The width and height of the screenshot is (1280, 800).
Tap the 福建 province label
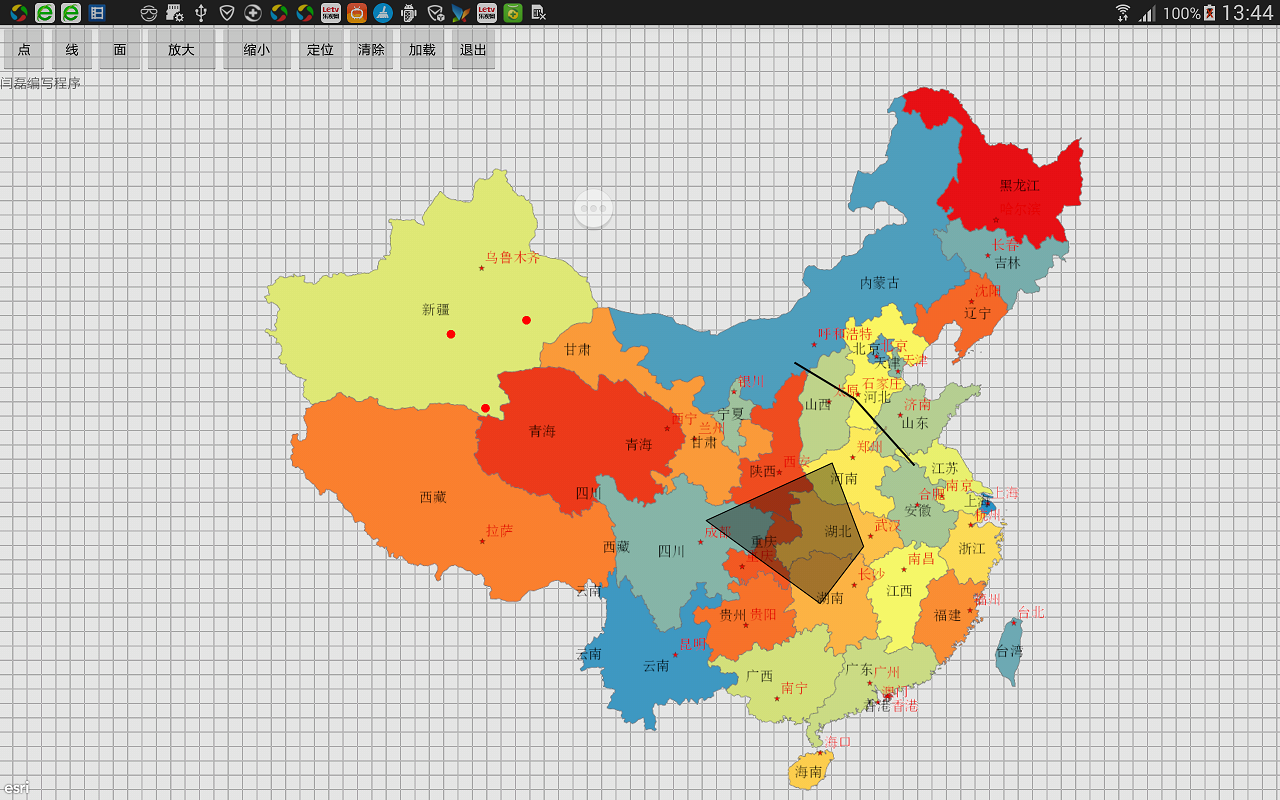[947, 615]
